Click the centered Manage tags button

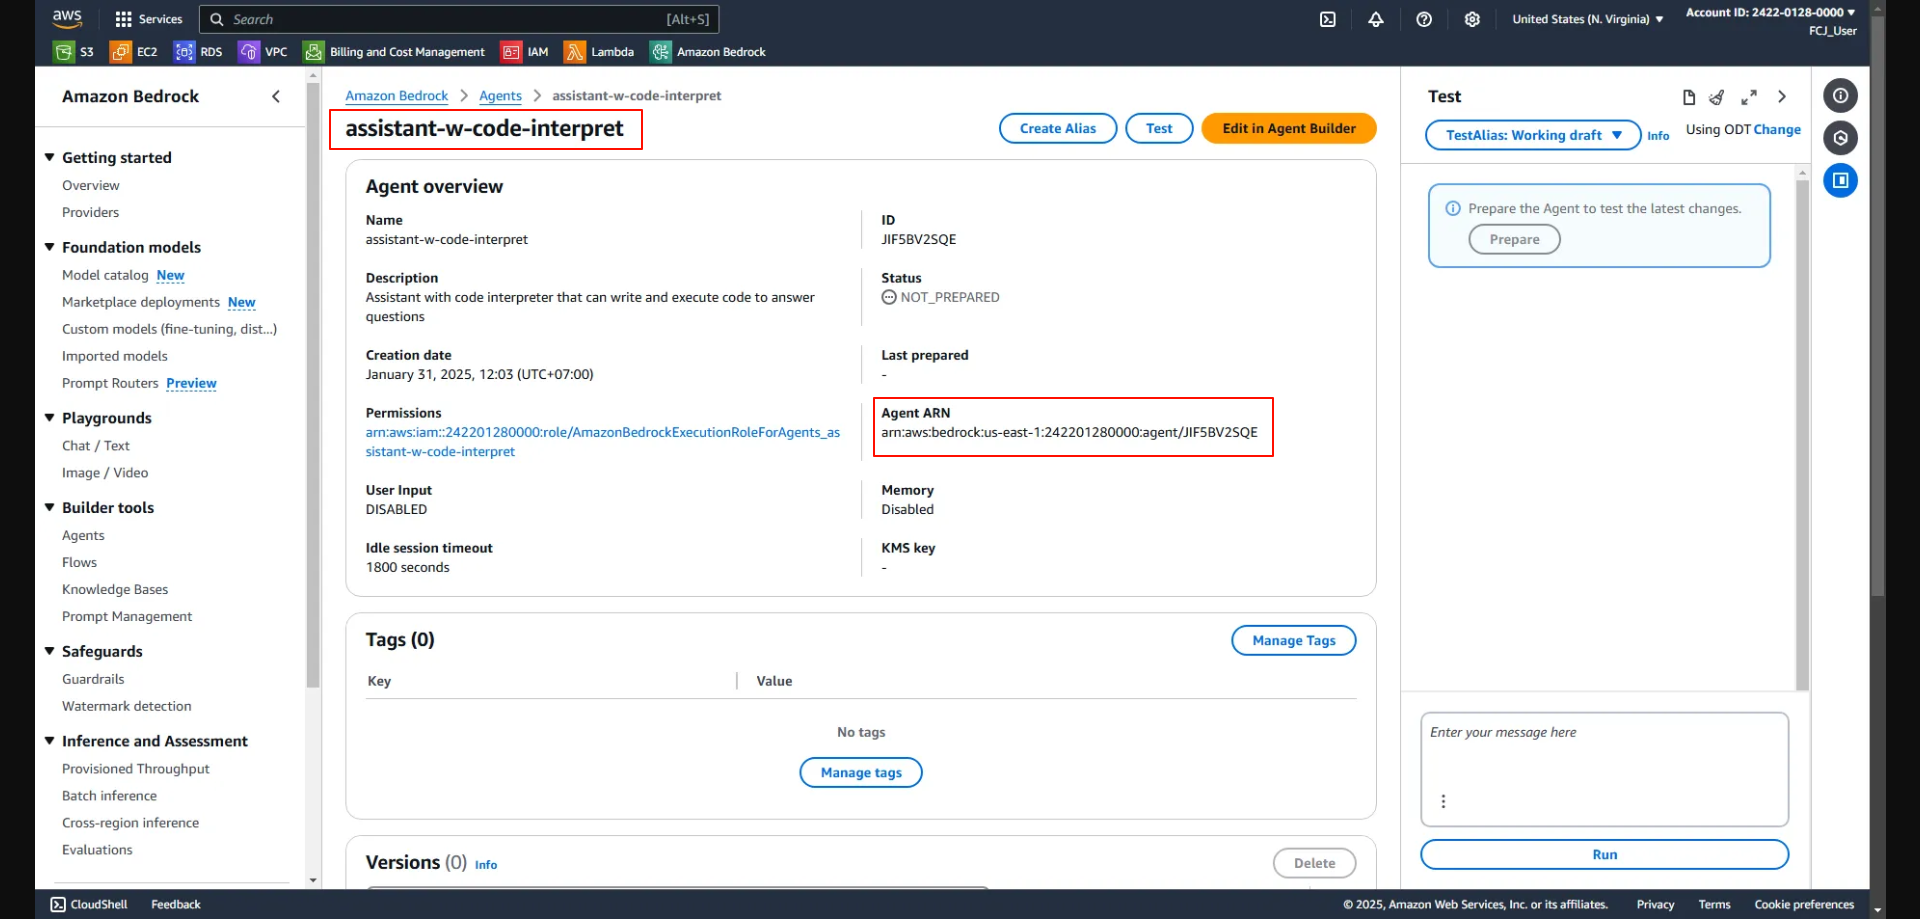click(861, 773)
